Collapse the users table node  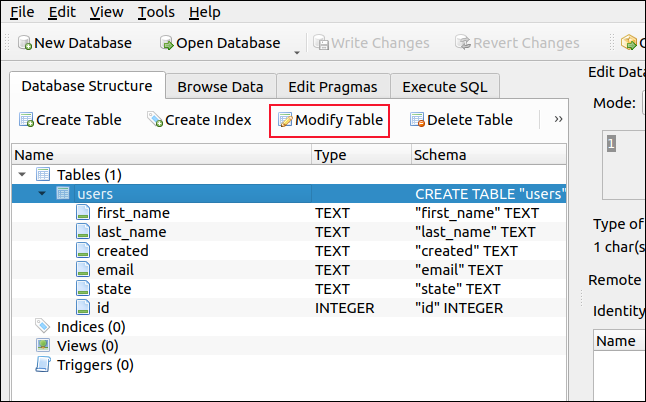42,194
